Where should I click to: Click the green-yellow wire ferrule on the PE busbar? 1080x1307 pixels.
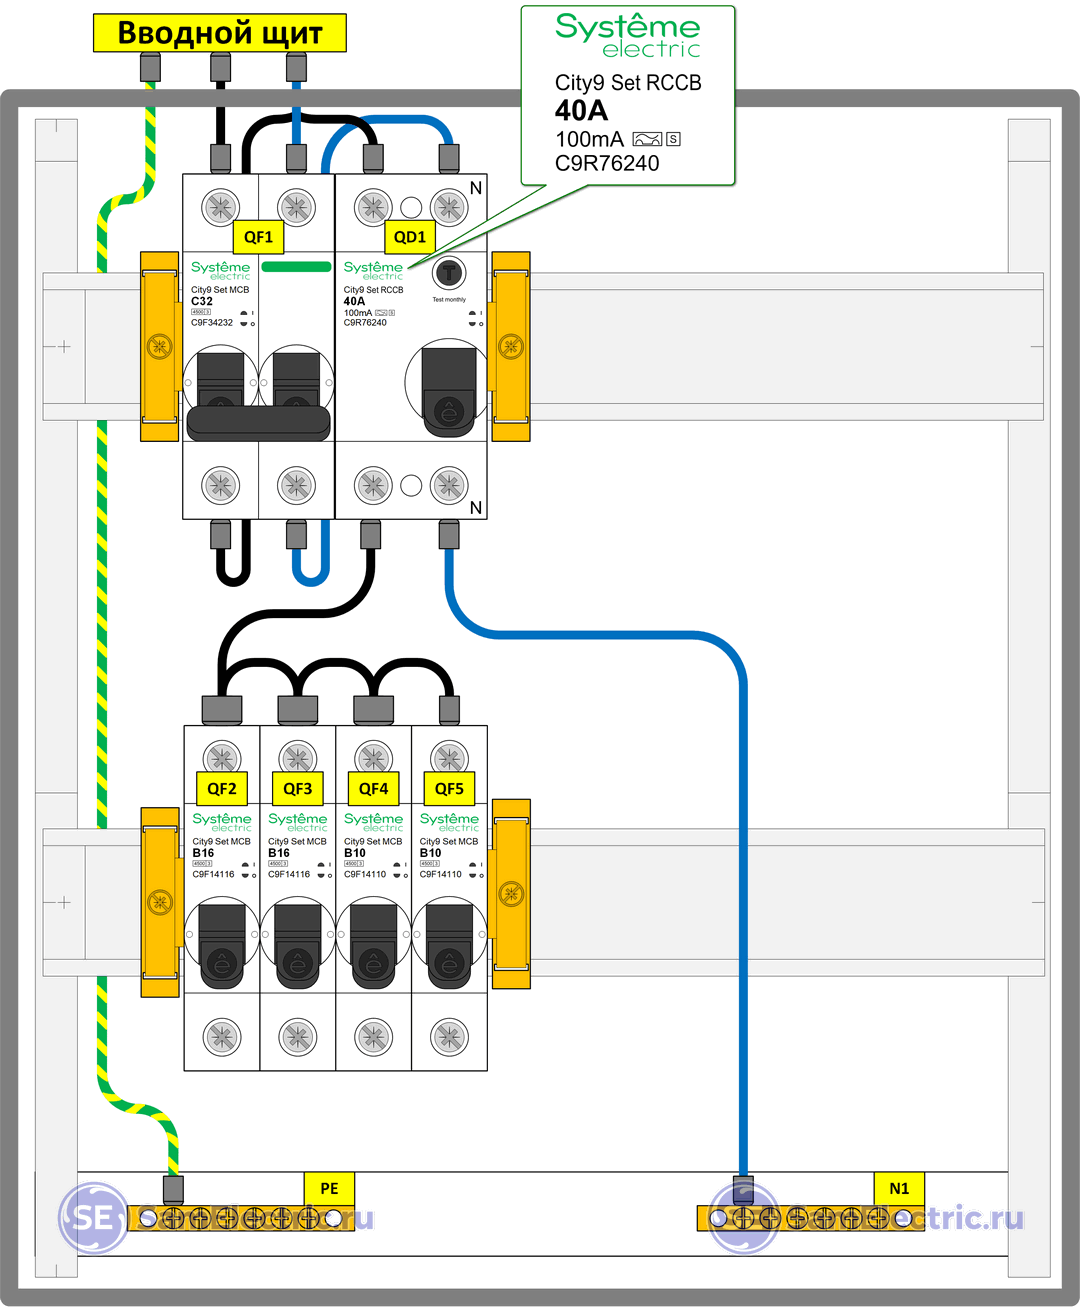(x=173, y=1190)
